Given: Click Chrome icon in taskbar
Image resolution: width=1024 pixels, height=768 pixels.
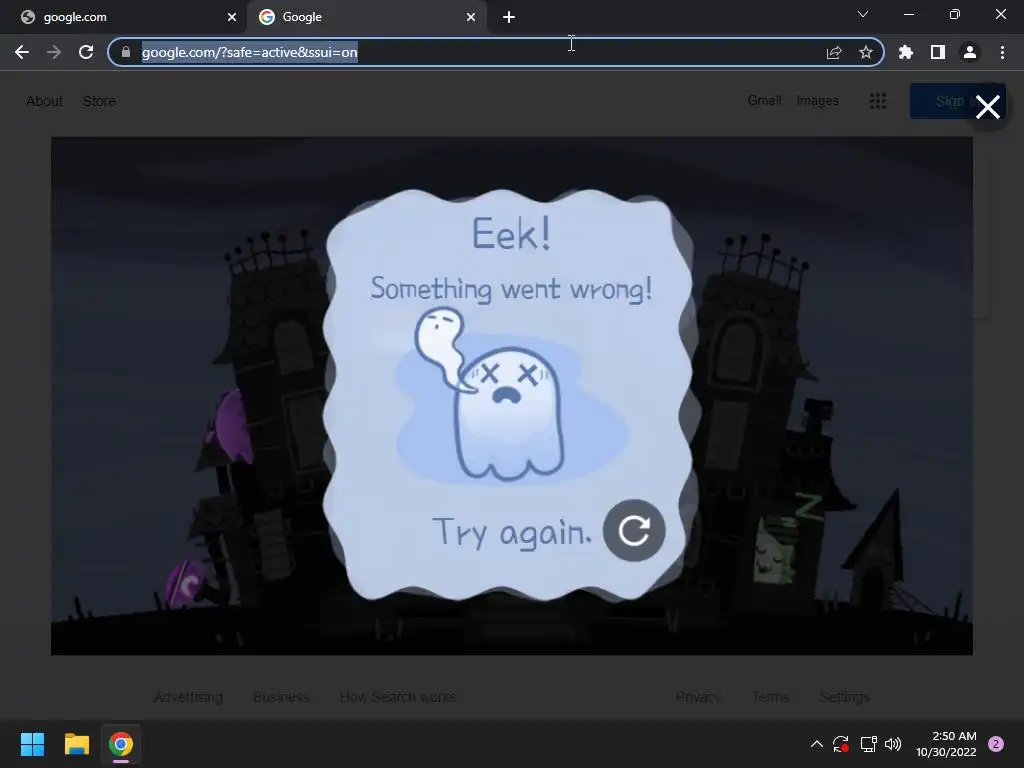Looking at the screenshot, I should coord(121,744).
